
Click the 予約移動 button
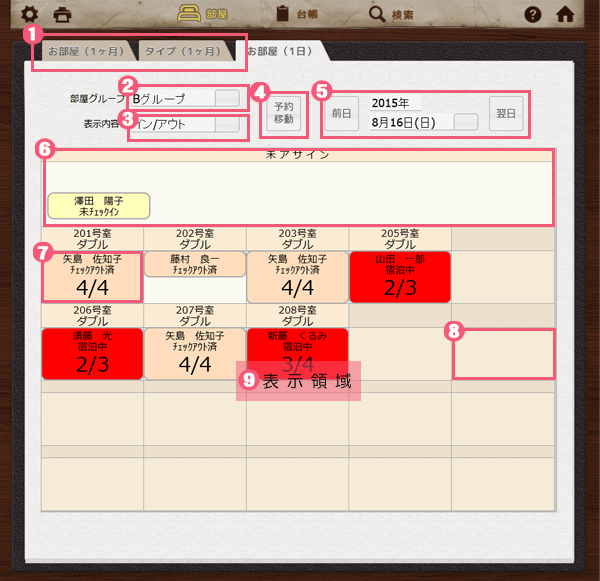pos(284,113)
